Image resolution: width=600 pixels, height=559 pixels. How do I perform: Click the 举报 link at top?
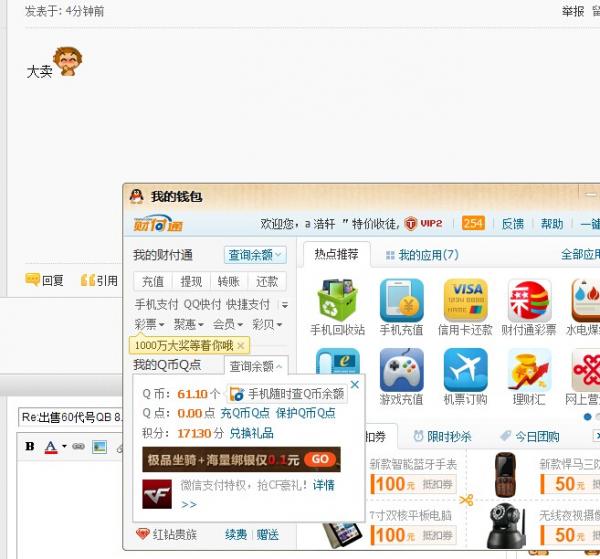click(x=573, y=11)
